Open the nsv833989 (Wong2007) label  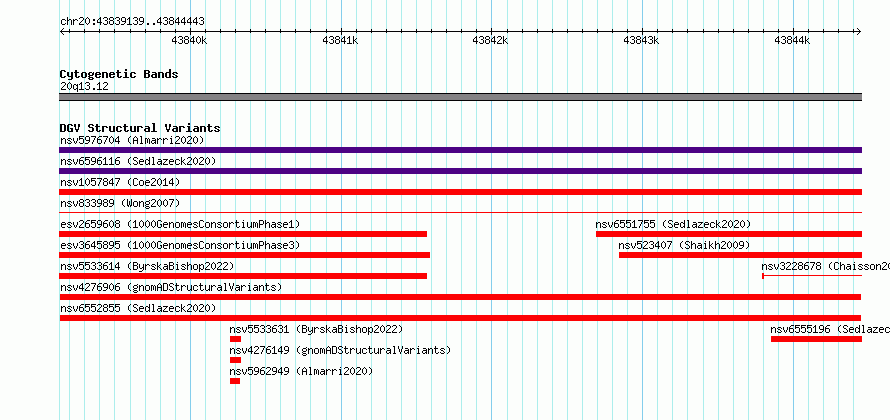pyautogui.click(x=120, y=203)
